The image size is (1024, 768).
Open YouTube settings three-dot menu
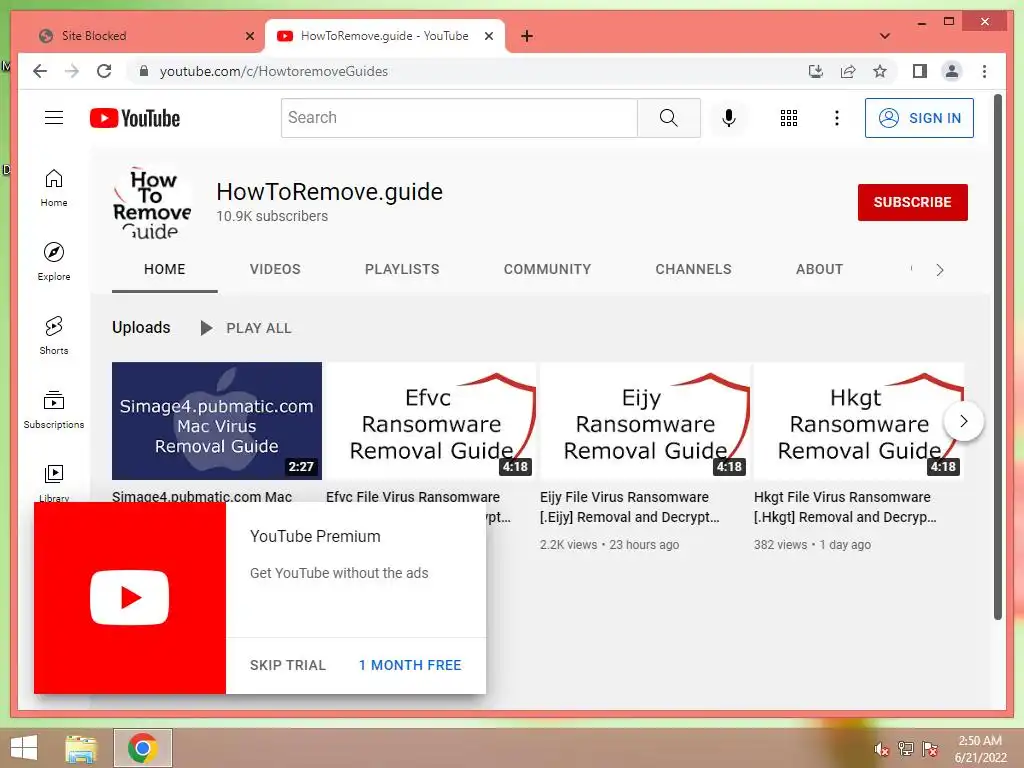click(x=837, y=118)
